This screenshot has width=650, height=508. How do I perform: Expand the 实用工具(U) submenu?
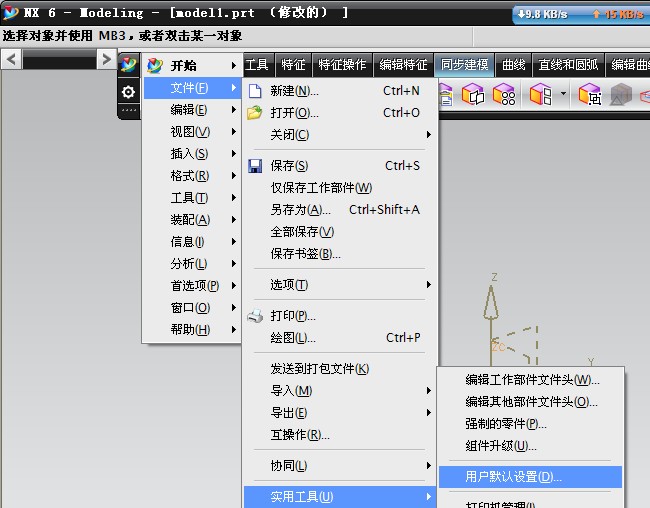pyautogui.click(x=340, y=497)
